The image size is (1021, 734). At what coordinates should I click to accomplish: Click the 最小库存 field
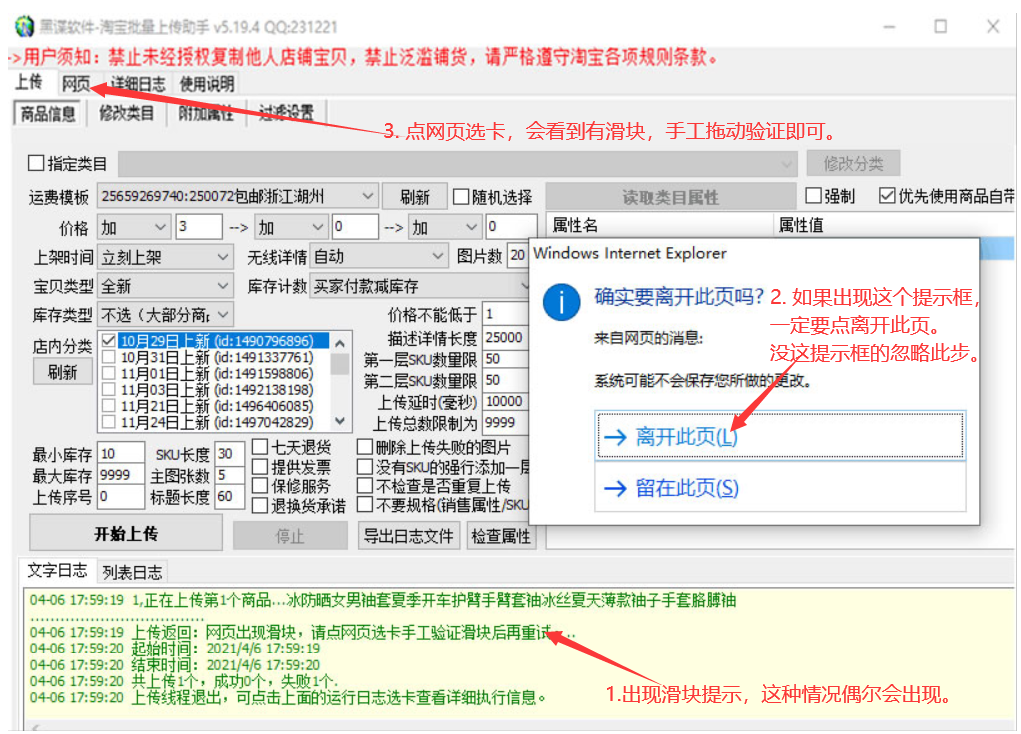[121, 453]
